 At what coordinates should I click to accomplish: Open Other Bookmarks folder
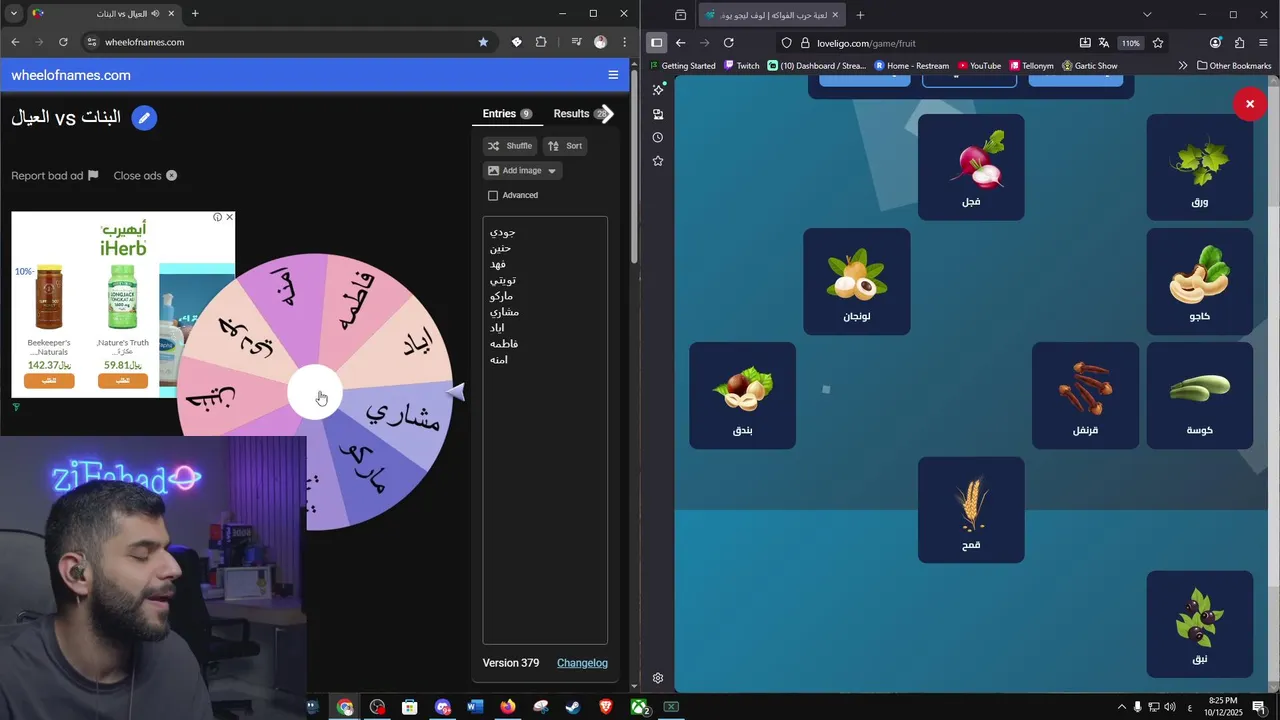pyautogui.click(x=1234, y=66)
